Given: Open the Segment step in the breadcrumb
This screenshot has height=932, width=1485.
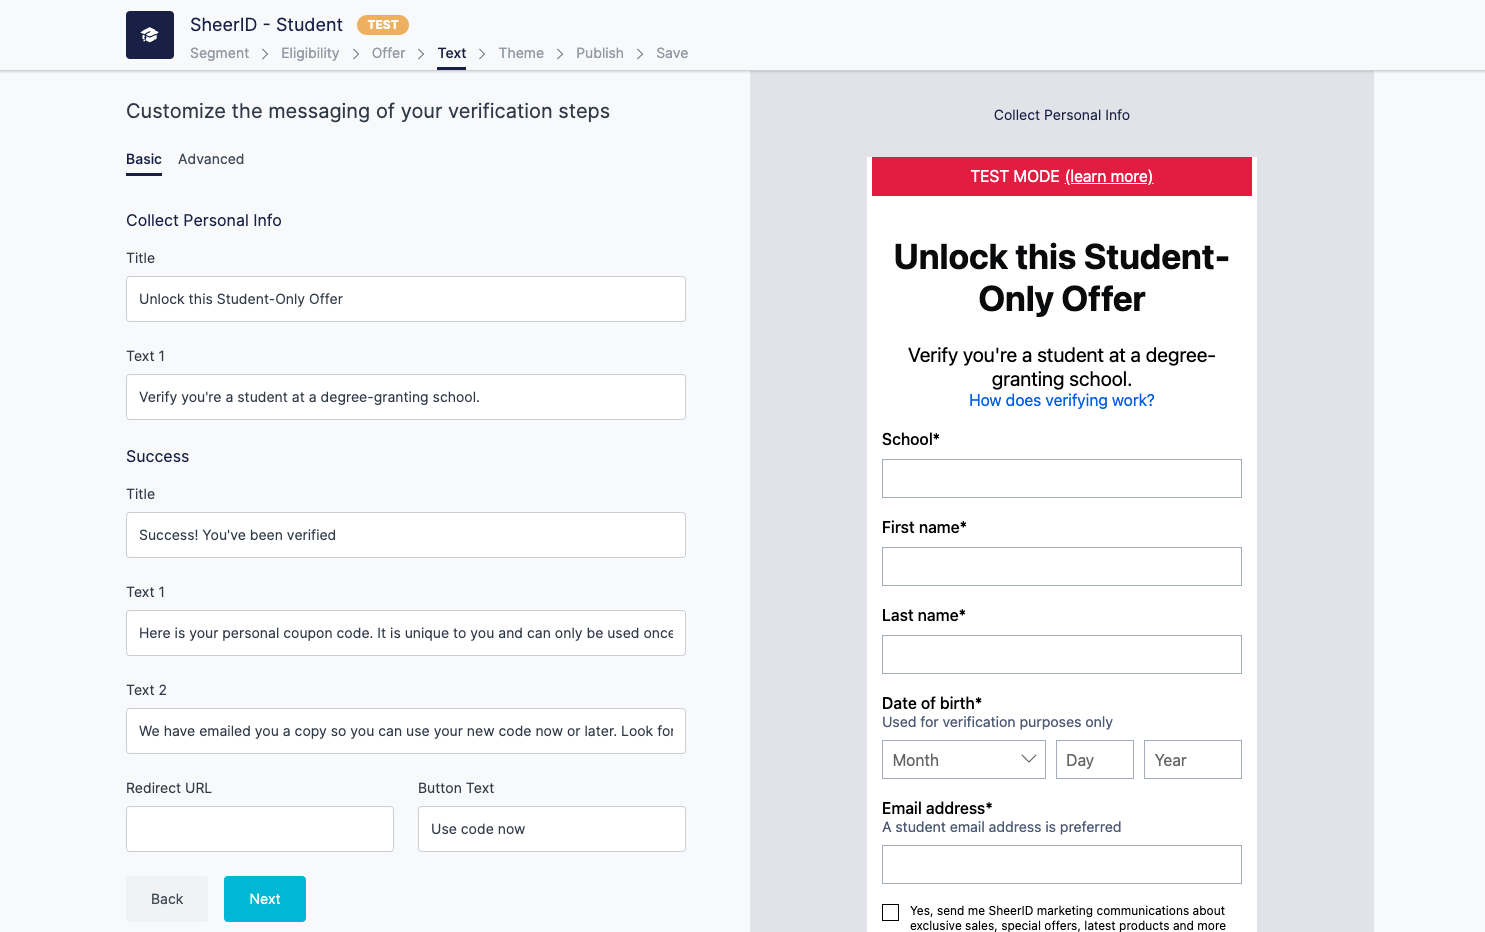Looking at the screenshot, I should click(x=219, y=53).
